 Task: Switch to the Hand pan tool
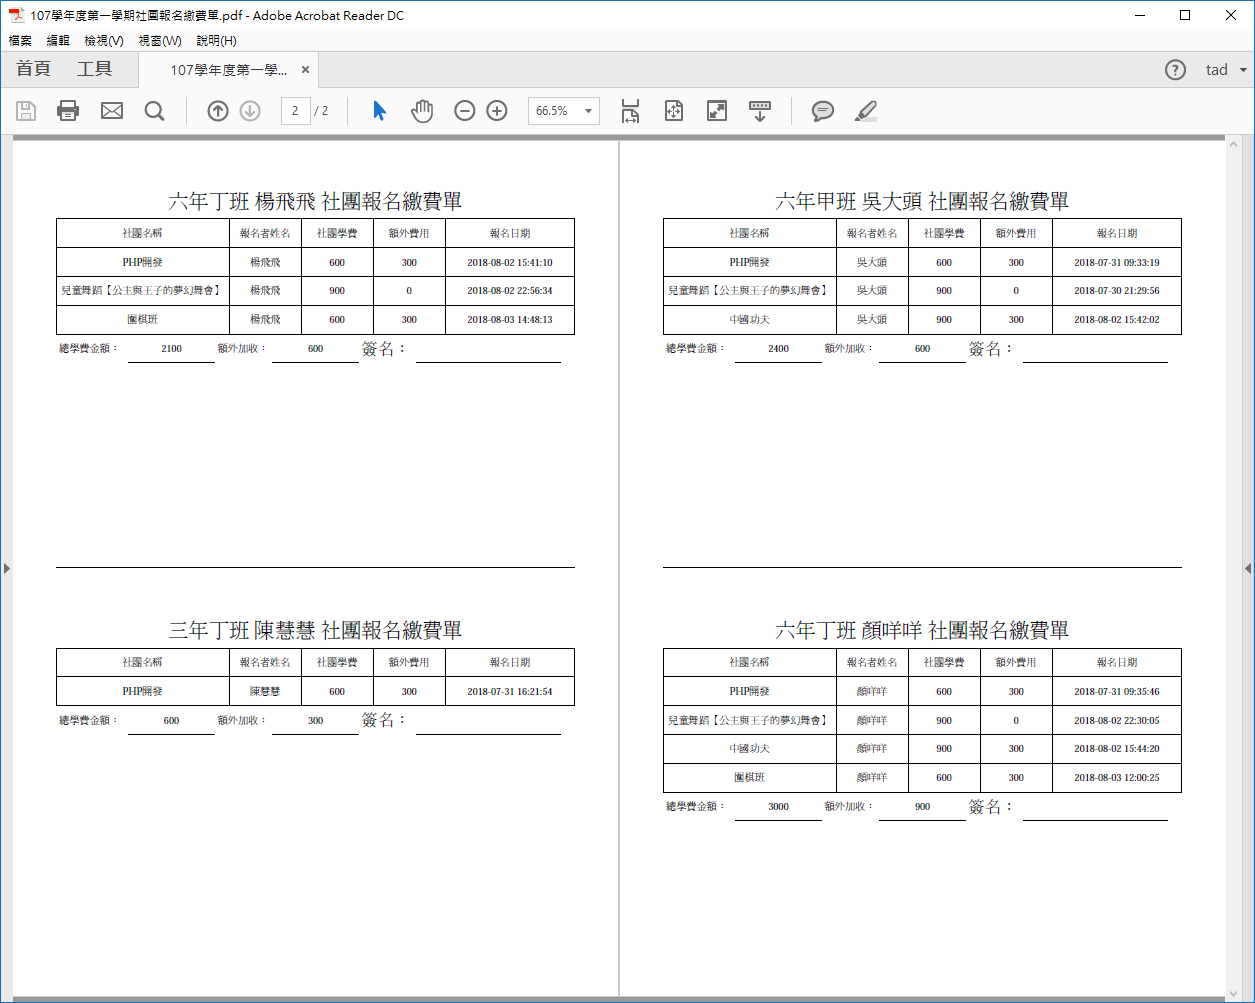422,111
